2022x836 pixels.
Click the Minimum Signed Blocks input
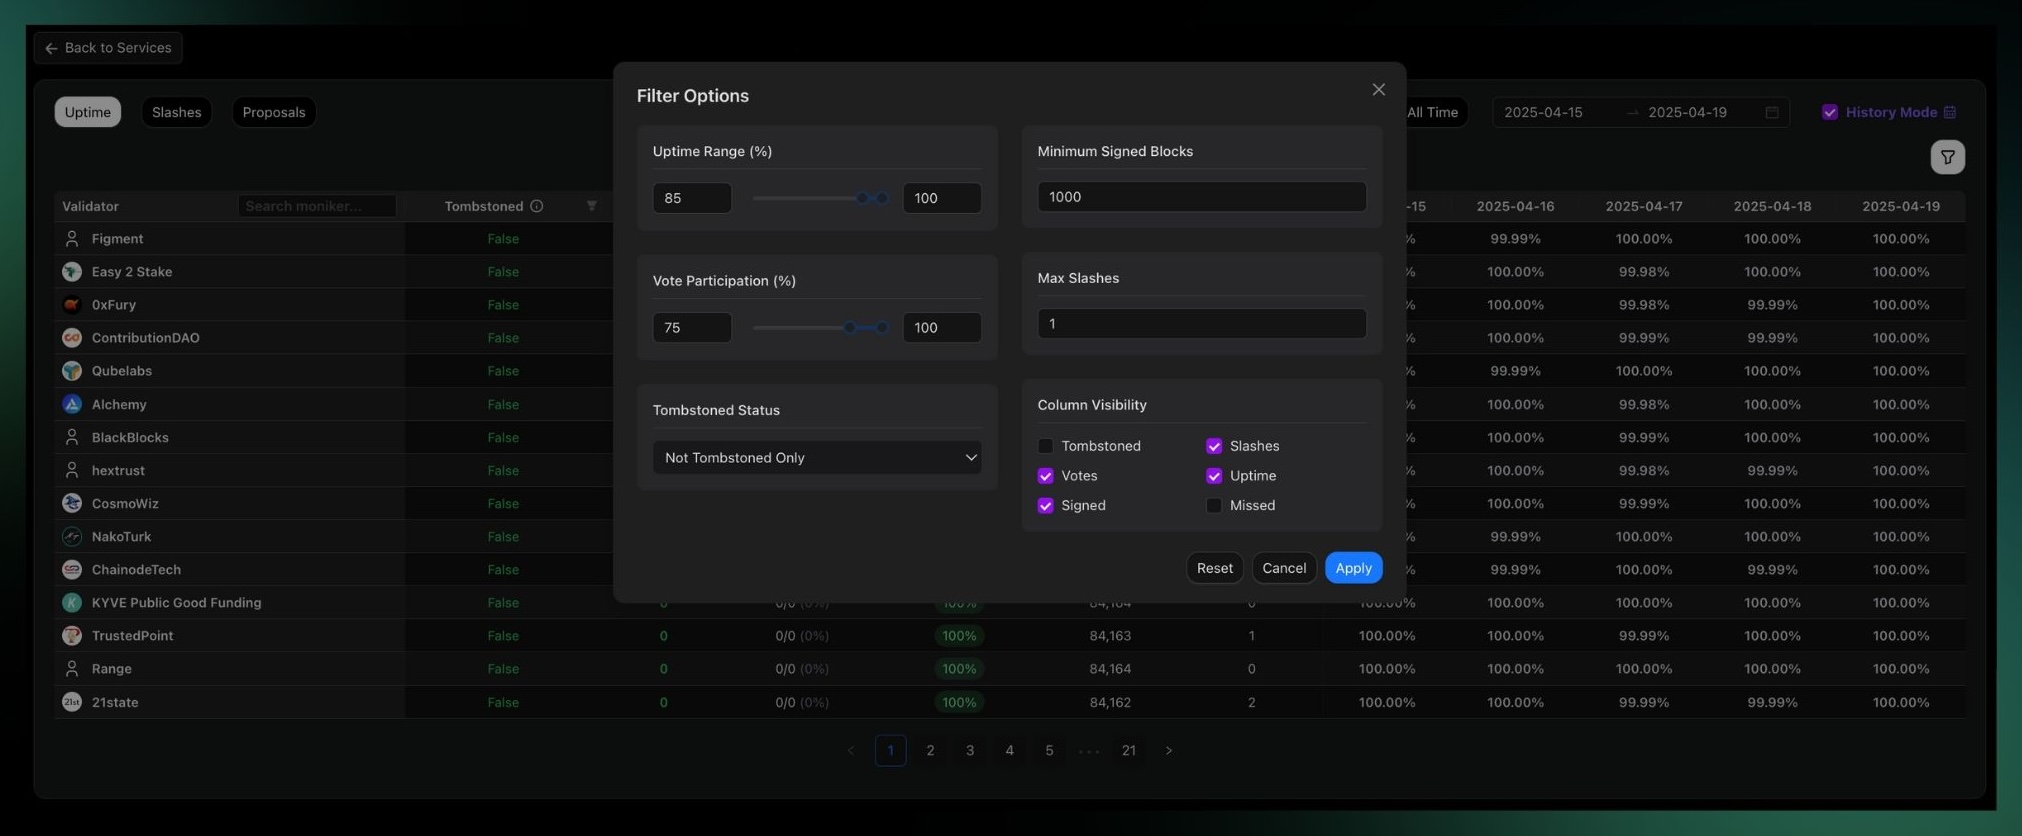click(x=1202, y=197)
